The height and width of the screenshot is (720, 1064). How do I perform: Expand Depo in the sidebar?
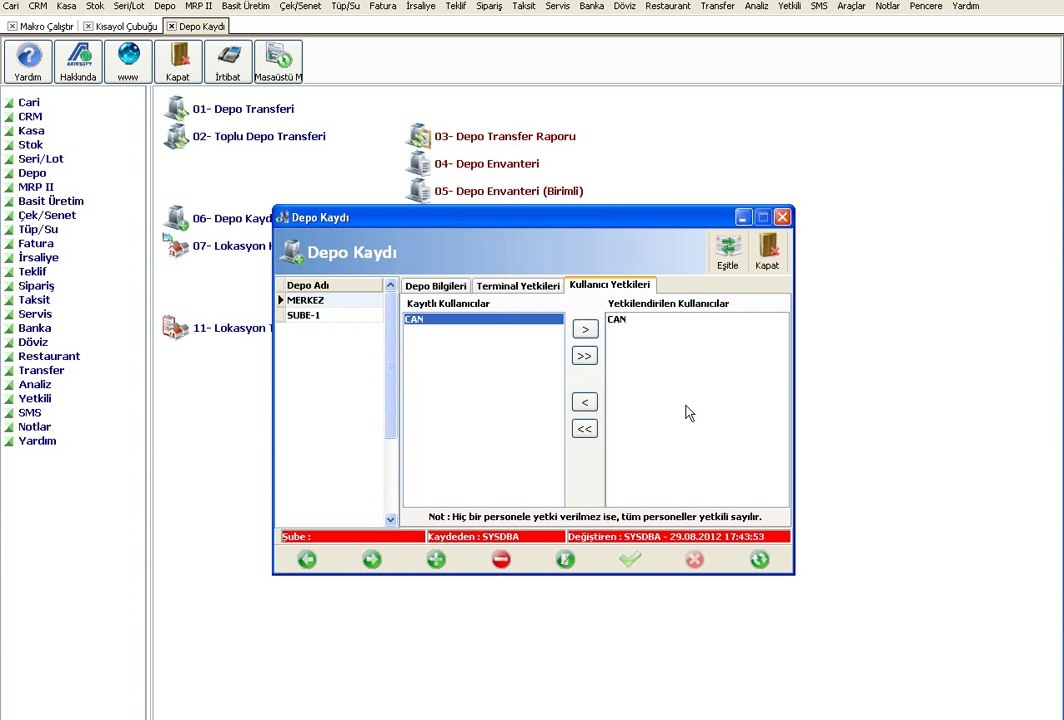point(32,173)
